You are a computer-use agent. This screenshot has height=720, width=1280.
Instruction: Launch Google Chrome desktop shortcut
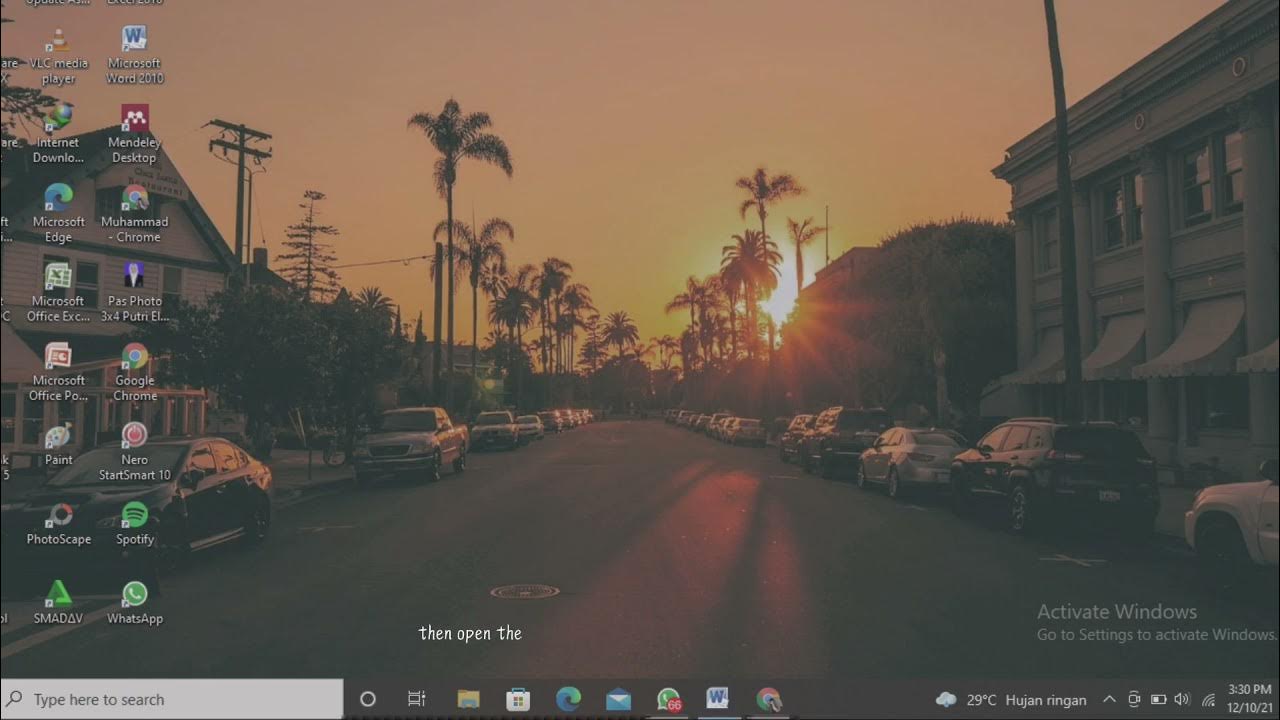tap(134, 371)
